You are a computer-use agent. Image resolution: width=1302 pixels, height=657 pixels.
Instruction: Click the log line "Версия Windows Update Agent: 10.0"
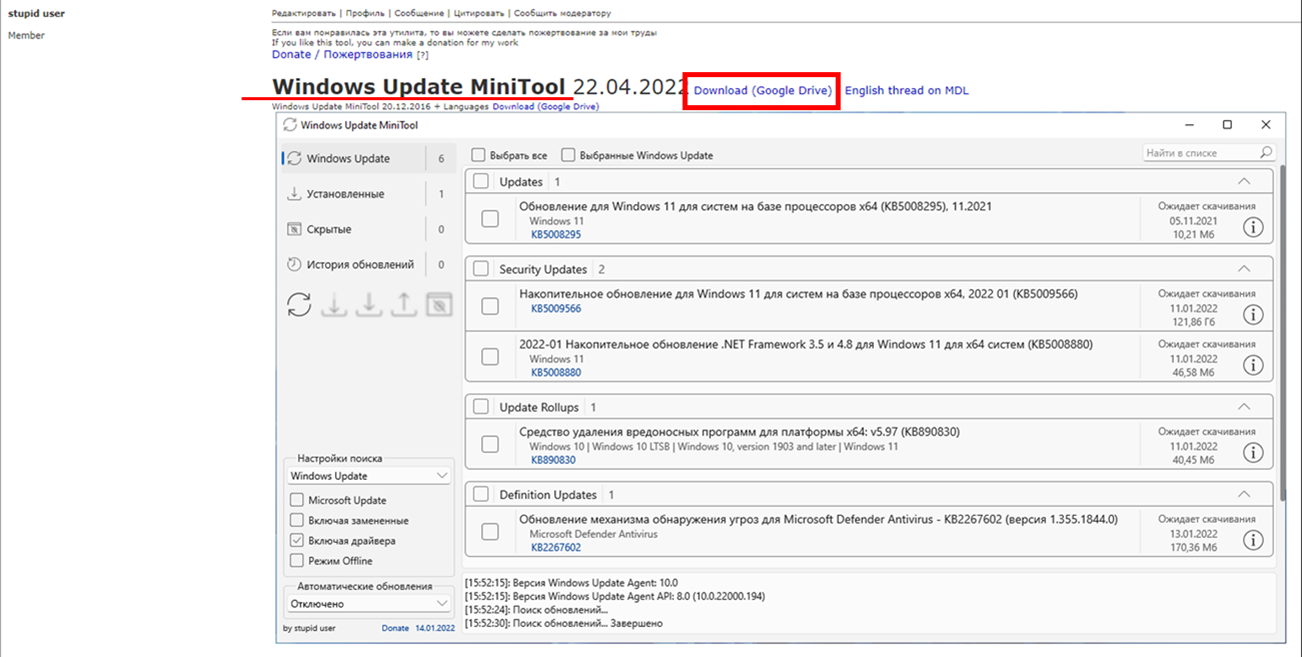point(571,581)
